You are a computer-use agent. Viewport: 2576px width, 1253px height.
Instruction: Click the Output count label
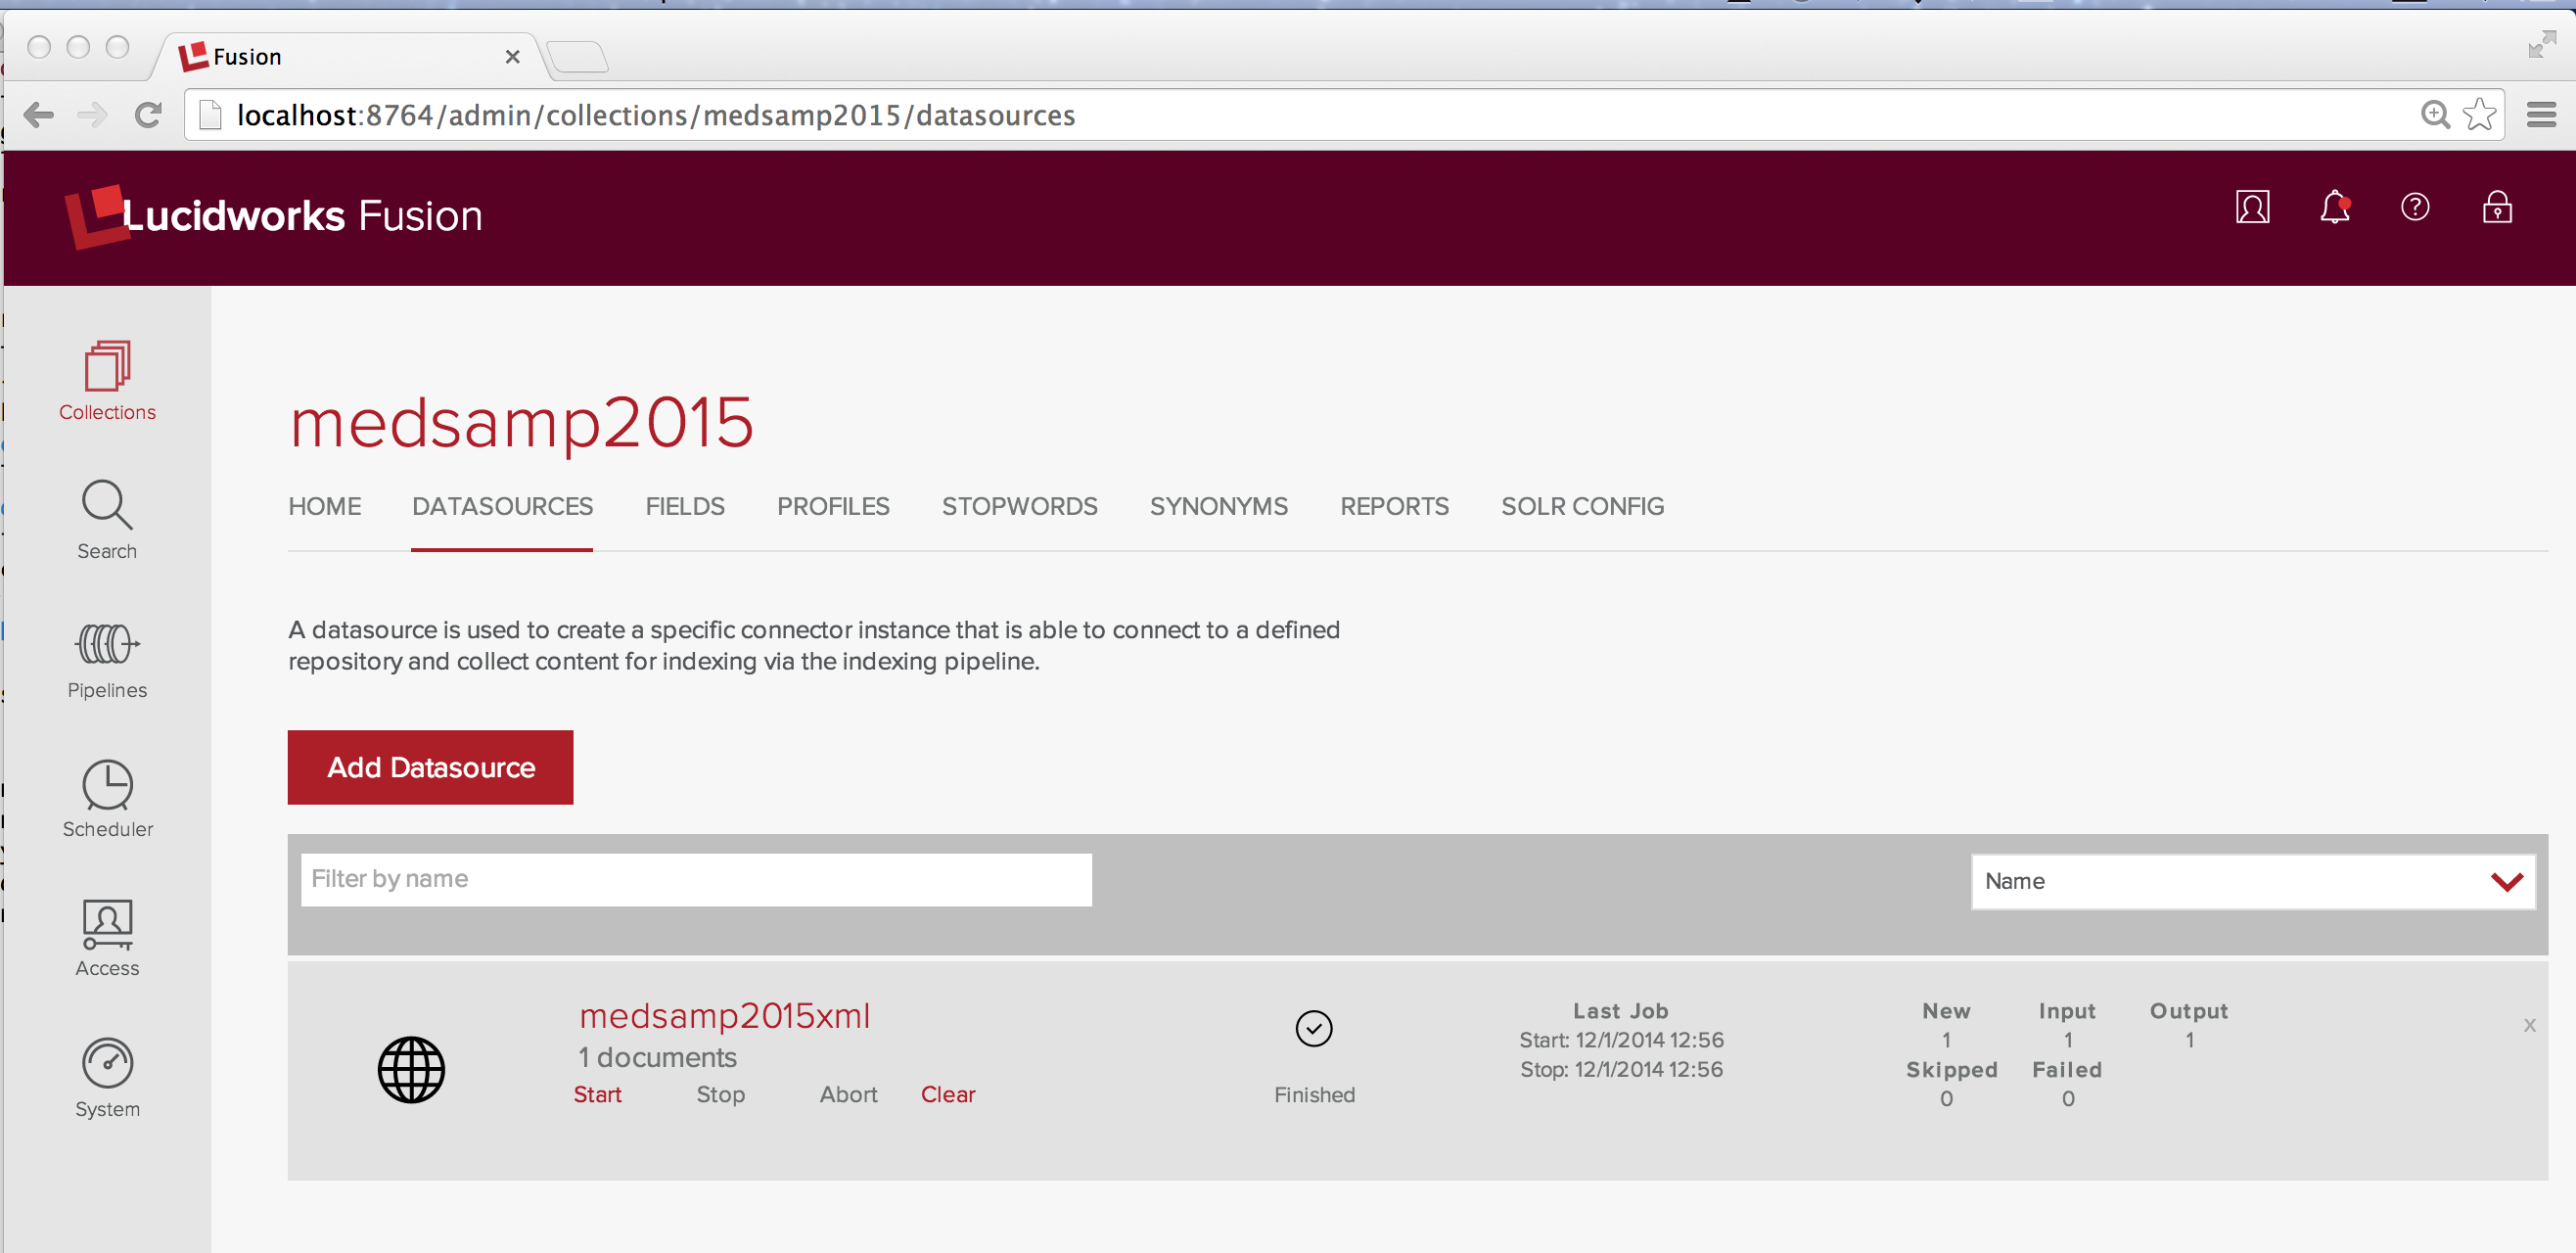click(2189, 1010)
